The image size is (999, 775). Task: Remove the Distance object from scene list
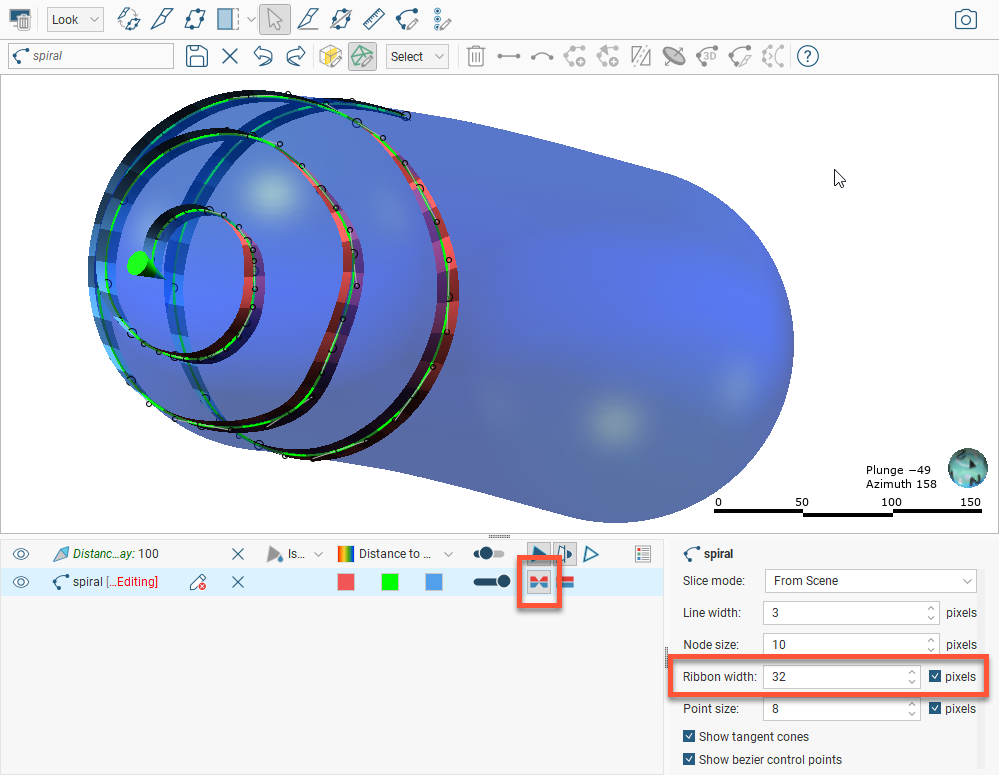click(x=238, y=554)
